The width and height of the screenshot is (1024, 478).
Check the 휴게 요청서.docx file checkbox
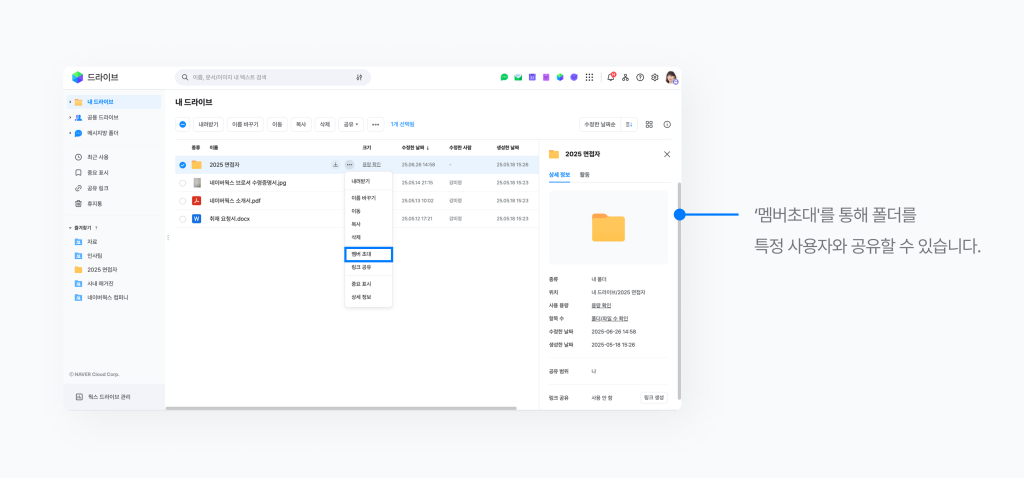pyautogui.click(x=182, y=218)
